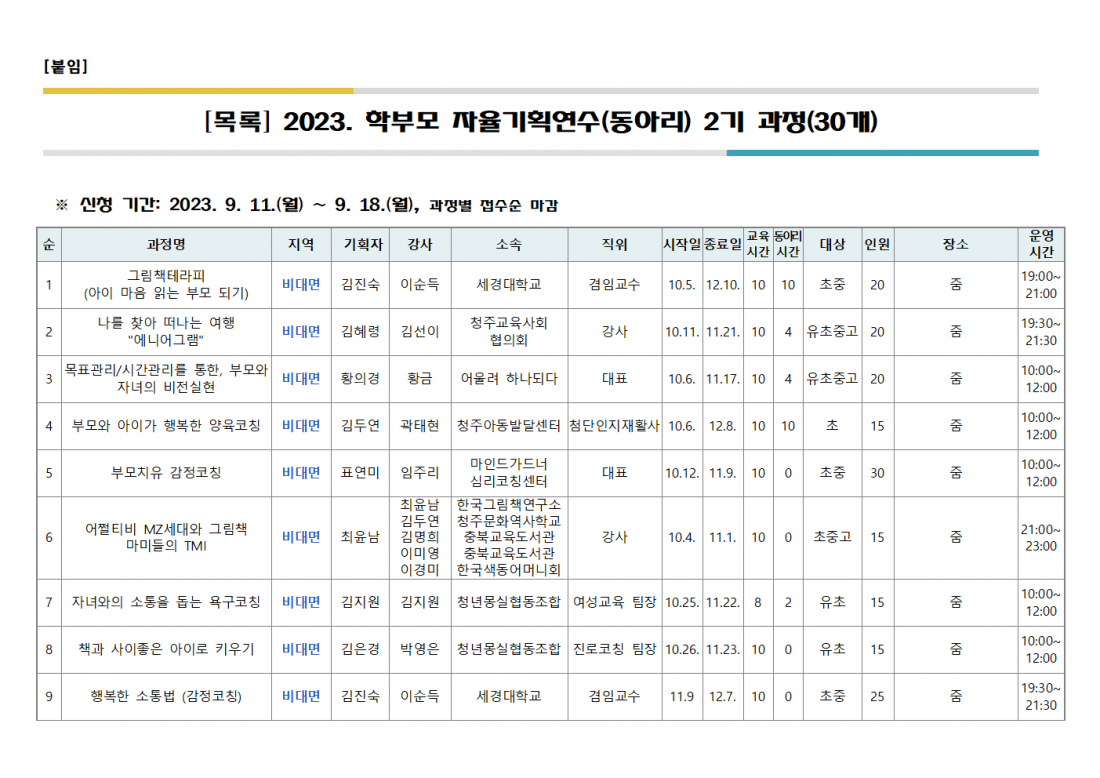Click headcount 25 in row 9
Screen dimensions: 1100x778
pos(877,697)
